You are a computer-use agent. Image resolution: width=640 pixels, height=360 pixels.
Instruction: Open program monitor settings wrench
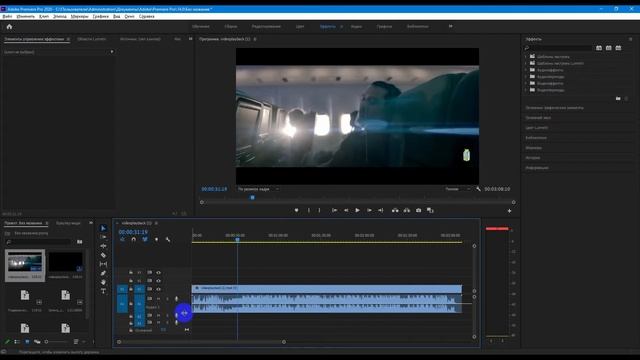pos(478,189)
